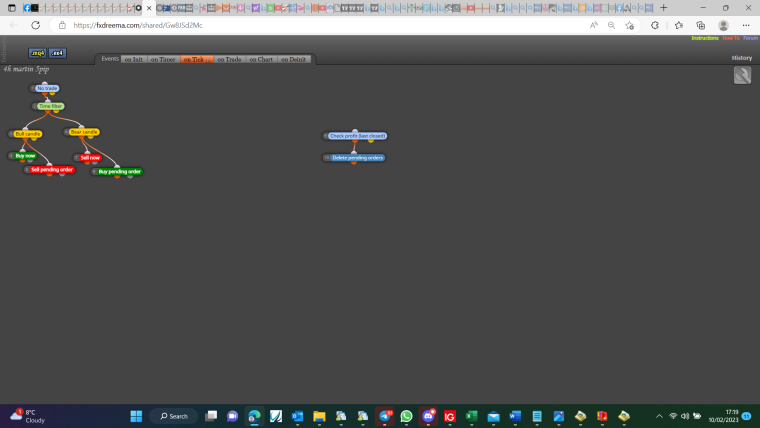Screen dimensions: 760x428
Task: Click the browser address bar URL
Action: tap(138, 25)
